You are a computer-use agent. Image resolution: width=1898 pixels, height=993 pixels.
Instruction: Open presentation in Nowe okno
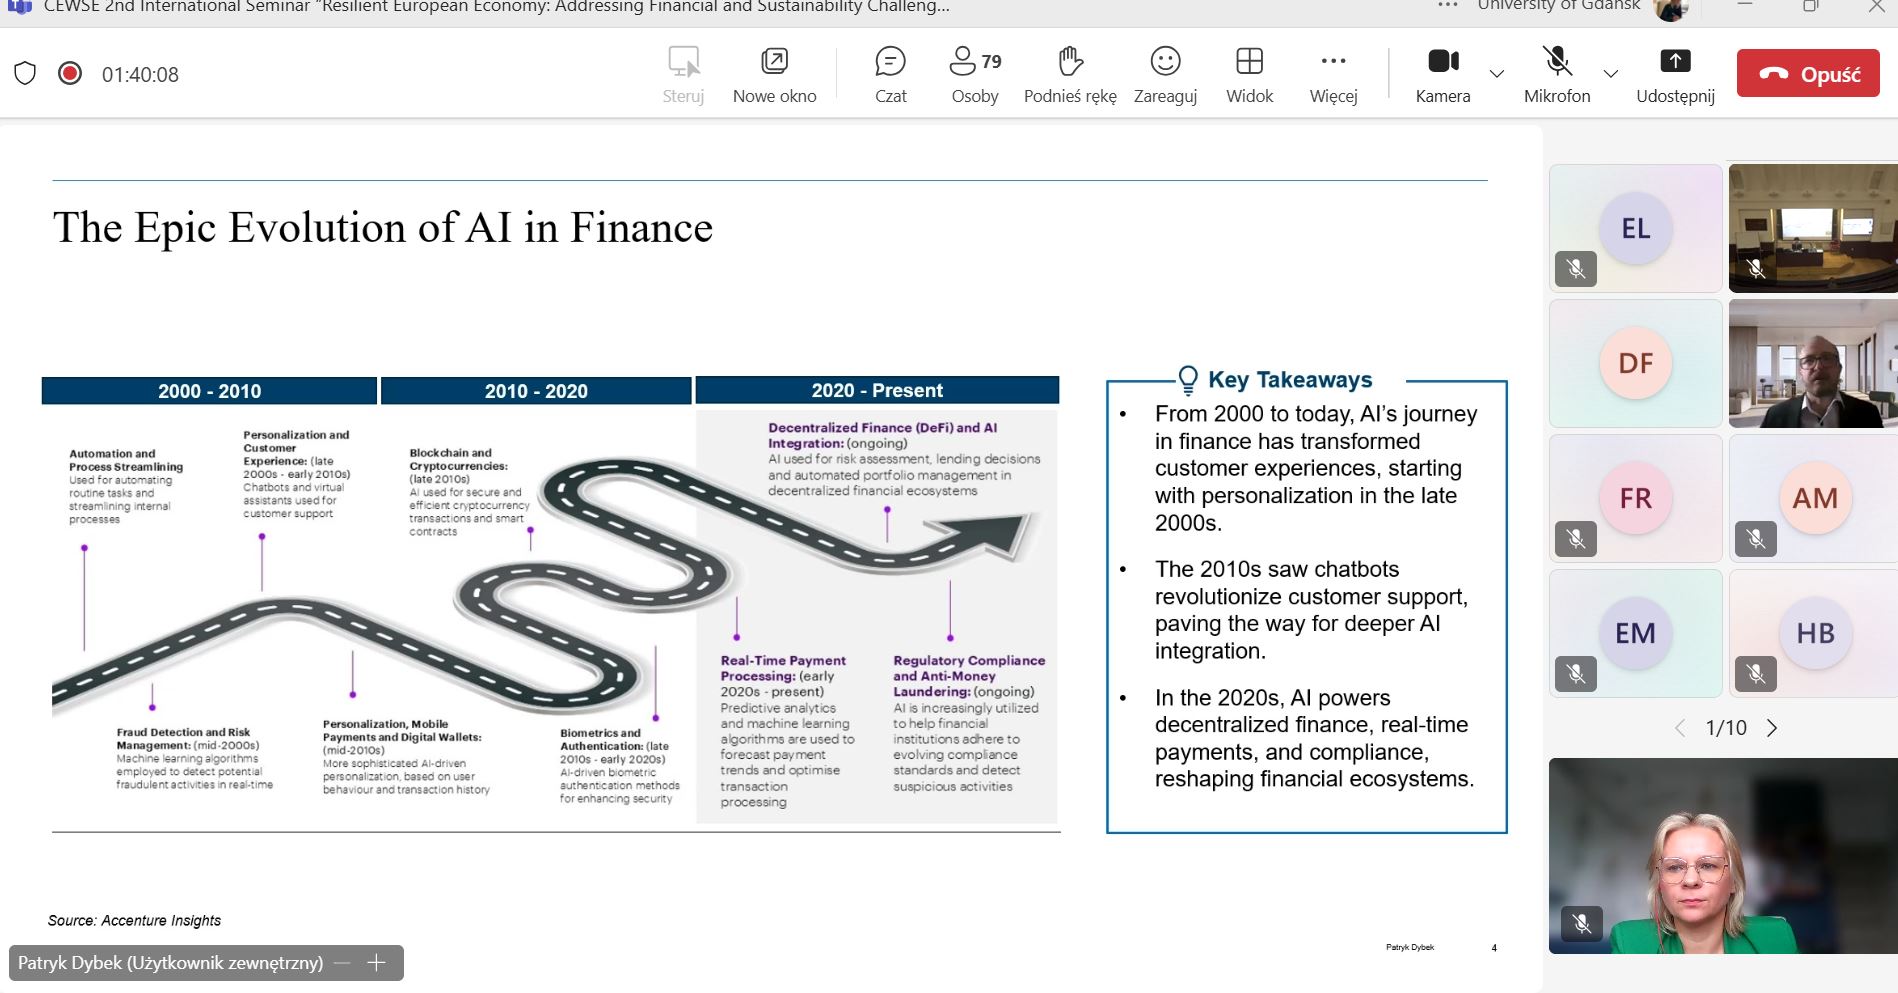coord(774,75)
